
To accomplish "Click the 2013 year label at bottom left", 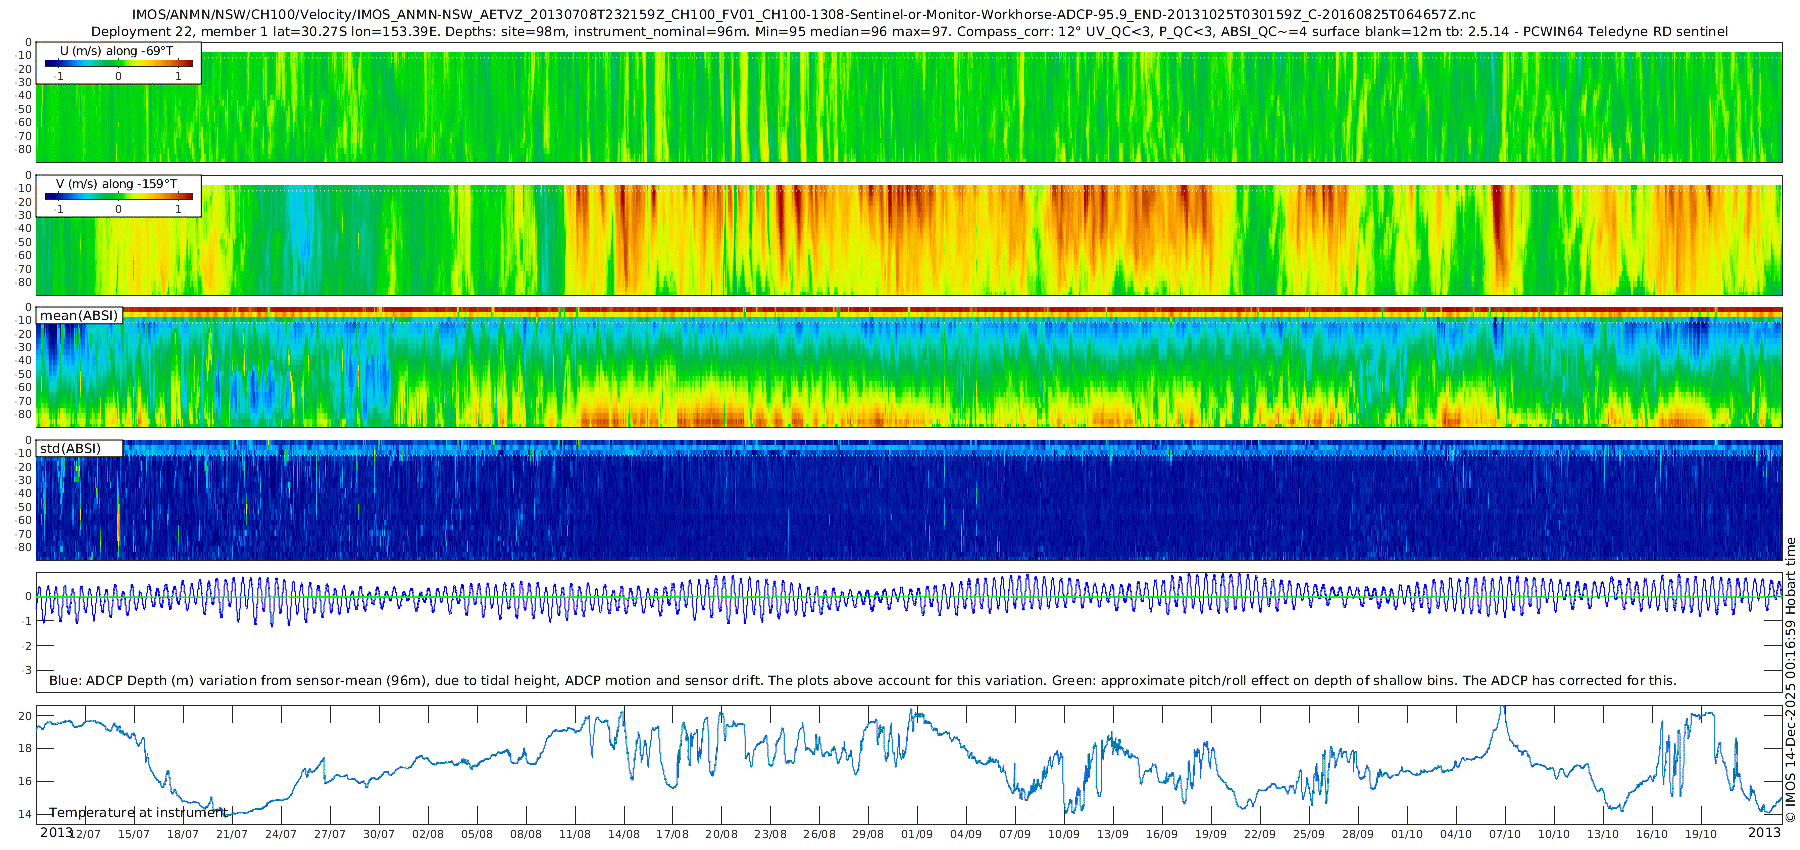I will (x=56, y=832).
